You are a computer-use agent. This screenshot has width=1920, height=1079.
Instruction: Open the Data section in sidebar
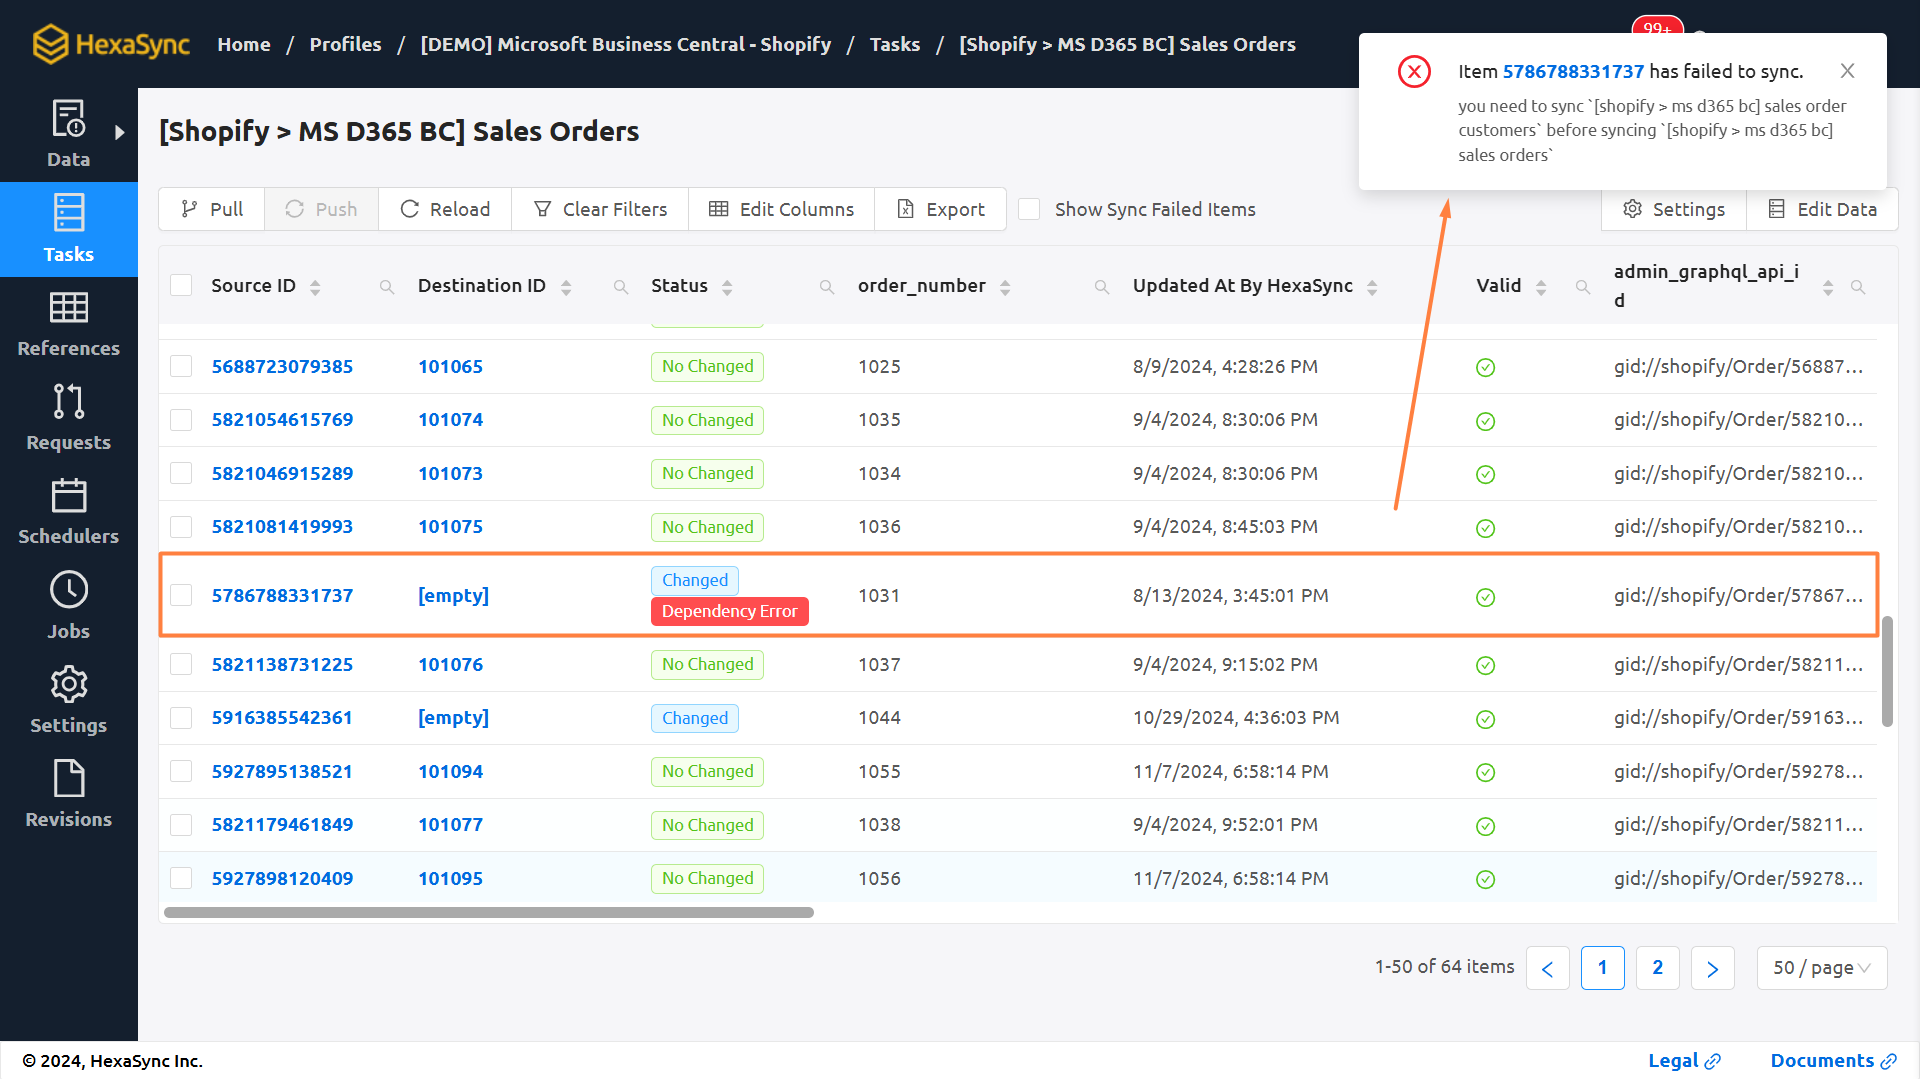click(x=68, y=134)
